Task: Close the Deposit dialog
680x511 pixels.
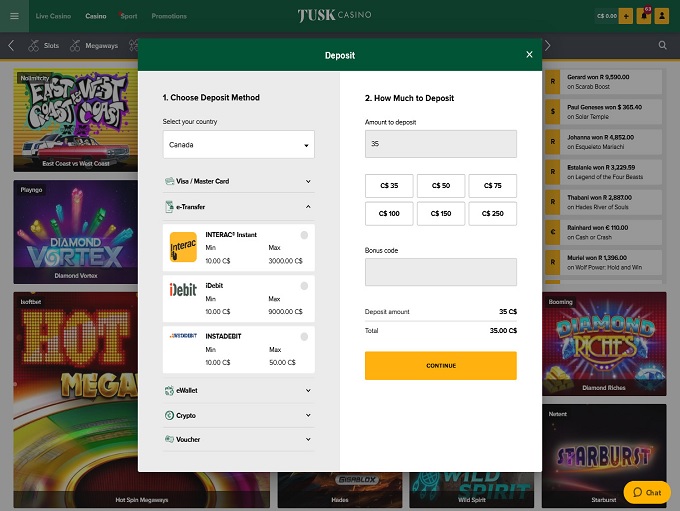Action: pyautogui.click(x=530, y=55)
